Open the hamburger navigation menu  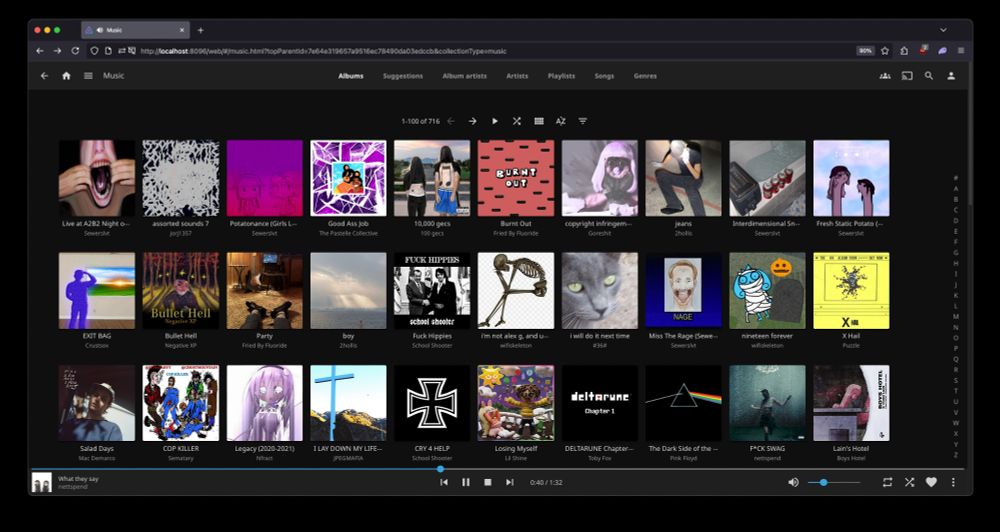point(88,76)
